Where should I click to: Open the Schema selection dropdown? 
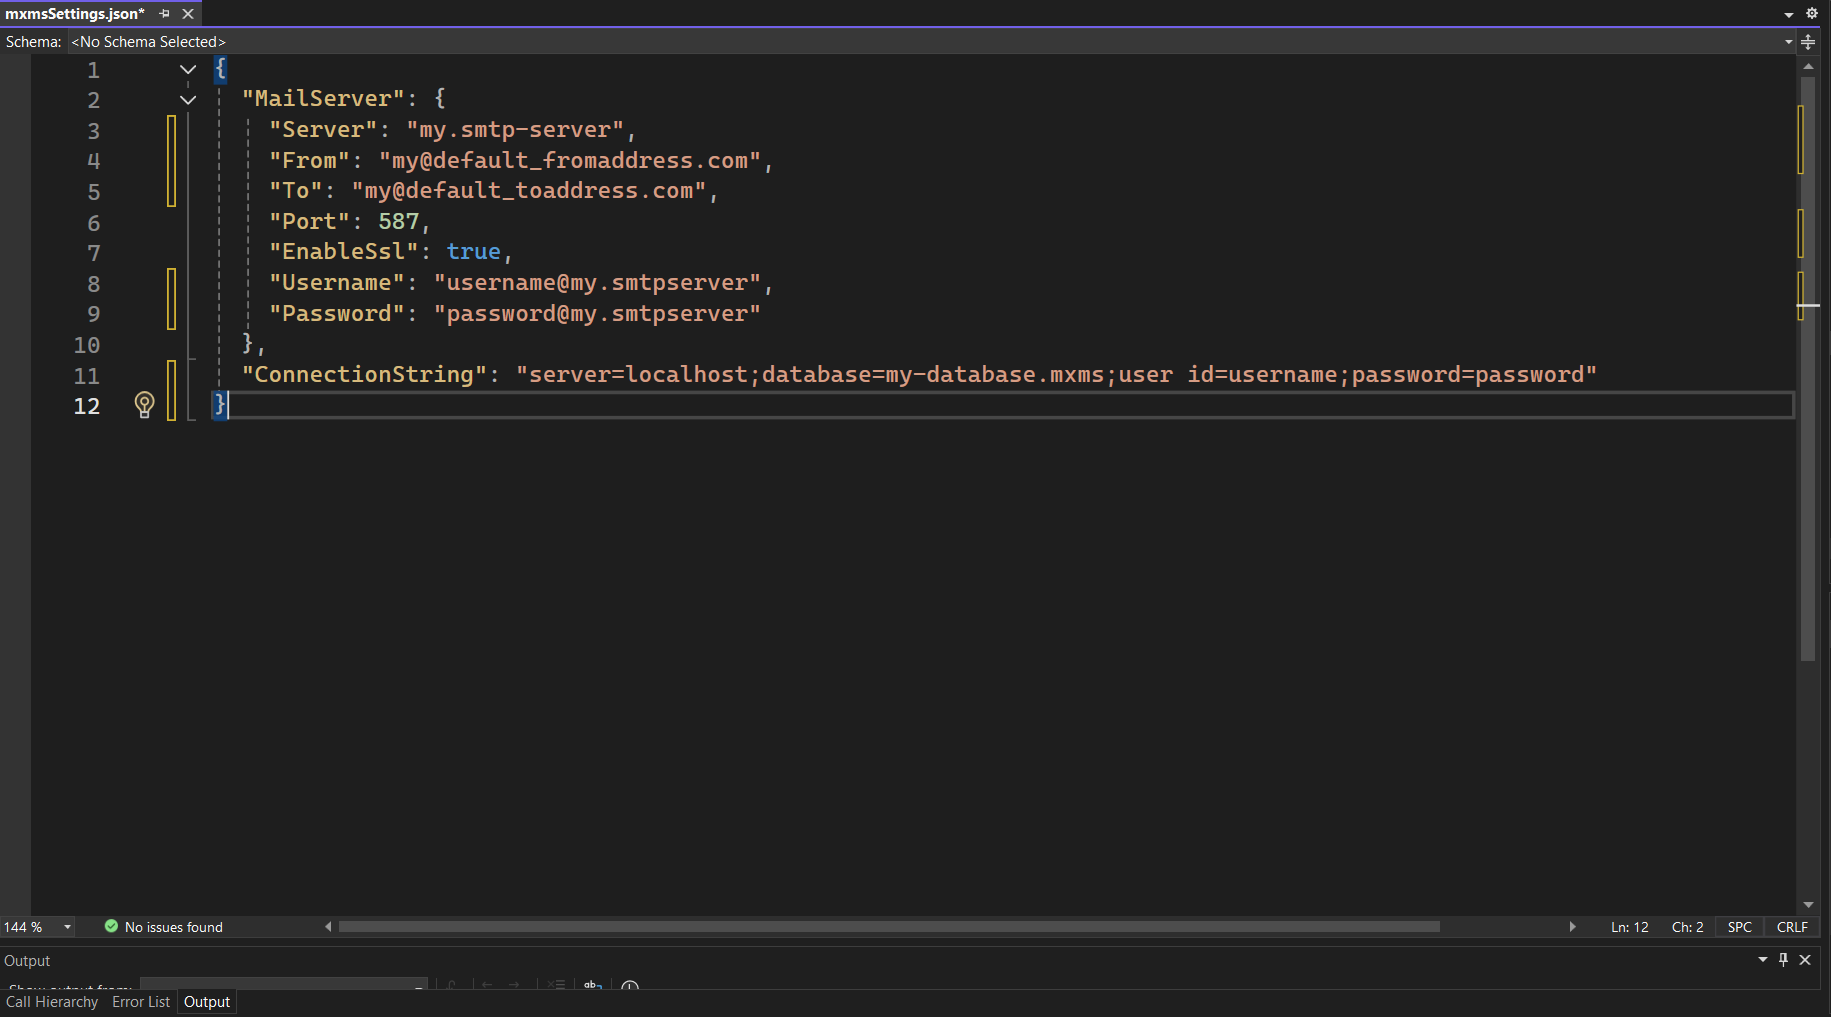coord(1788,42)
